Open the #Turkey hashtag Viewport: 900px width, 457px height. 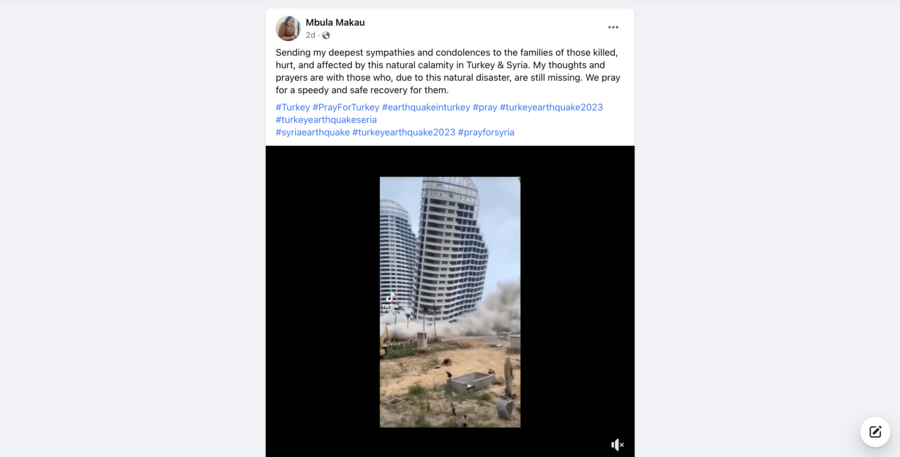pos(293,107)
